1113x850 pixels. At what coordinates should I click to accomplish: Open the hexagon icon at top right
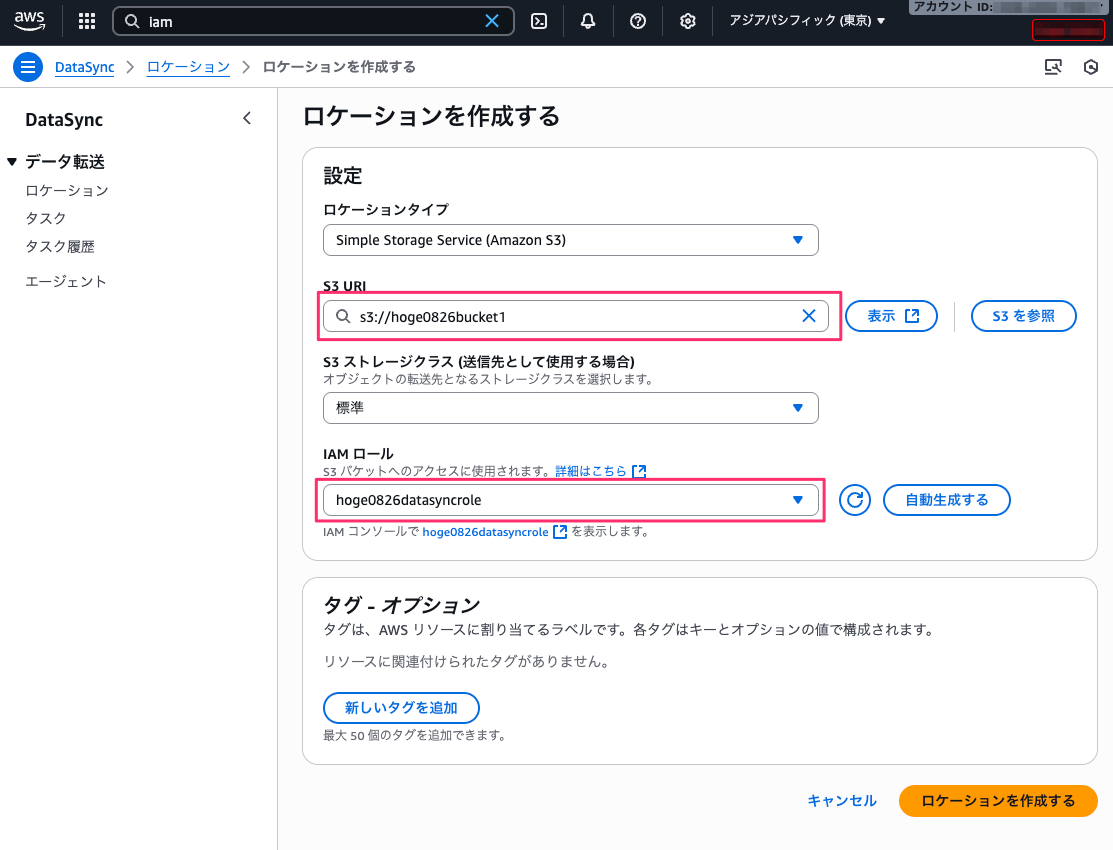[1090, 67]
